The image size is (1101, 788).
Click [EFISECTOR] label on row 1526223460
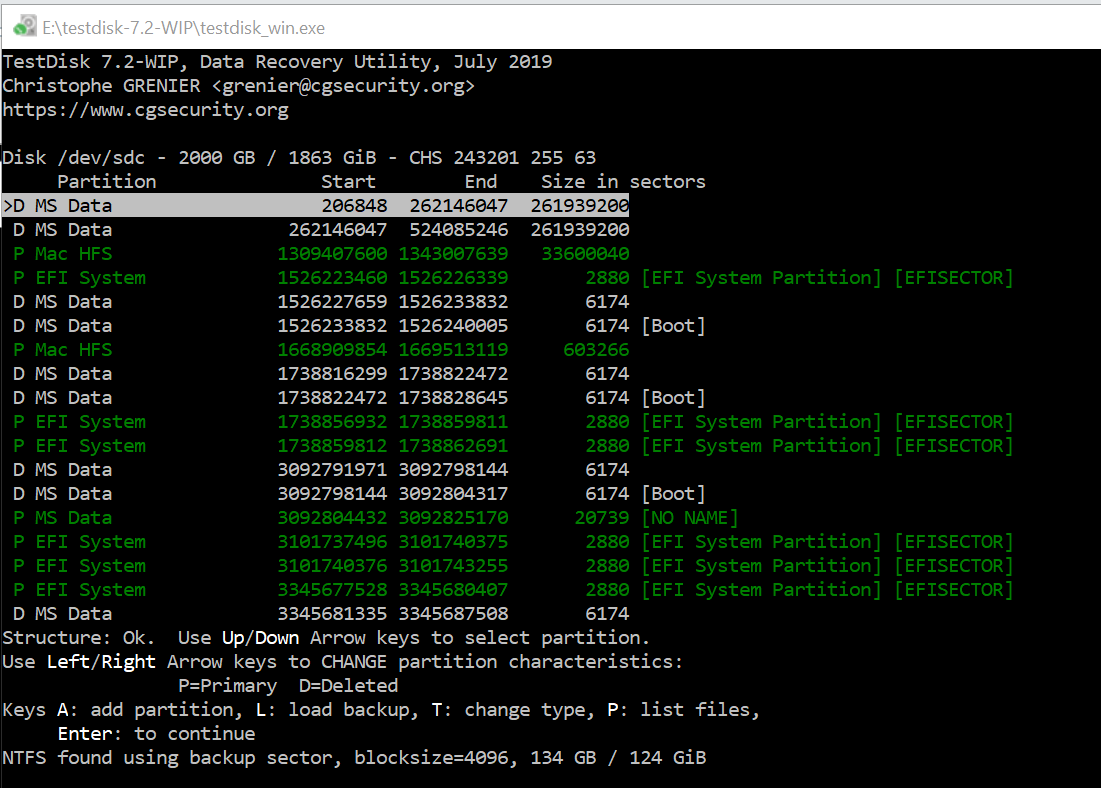(954, 277)
